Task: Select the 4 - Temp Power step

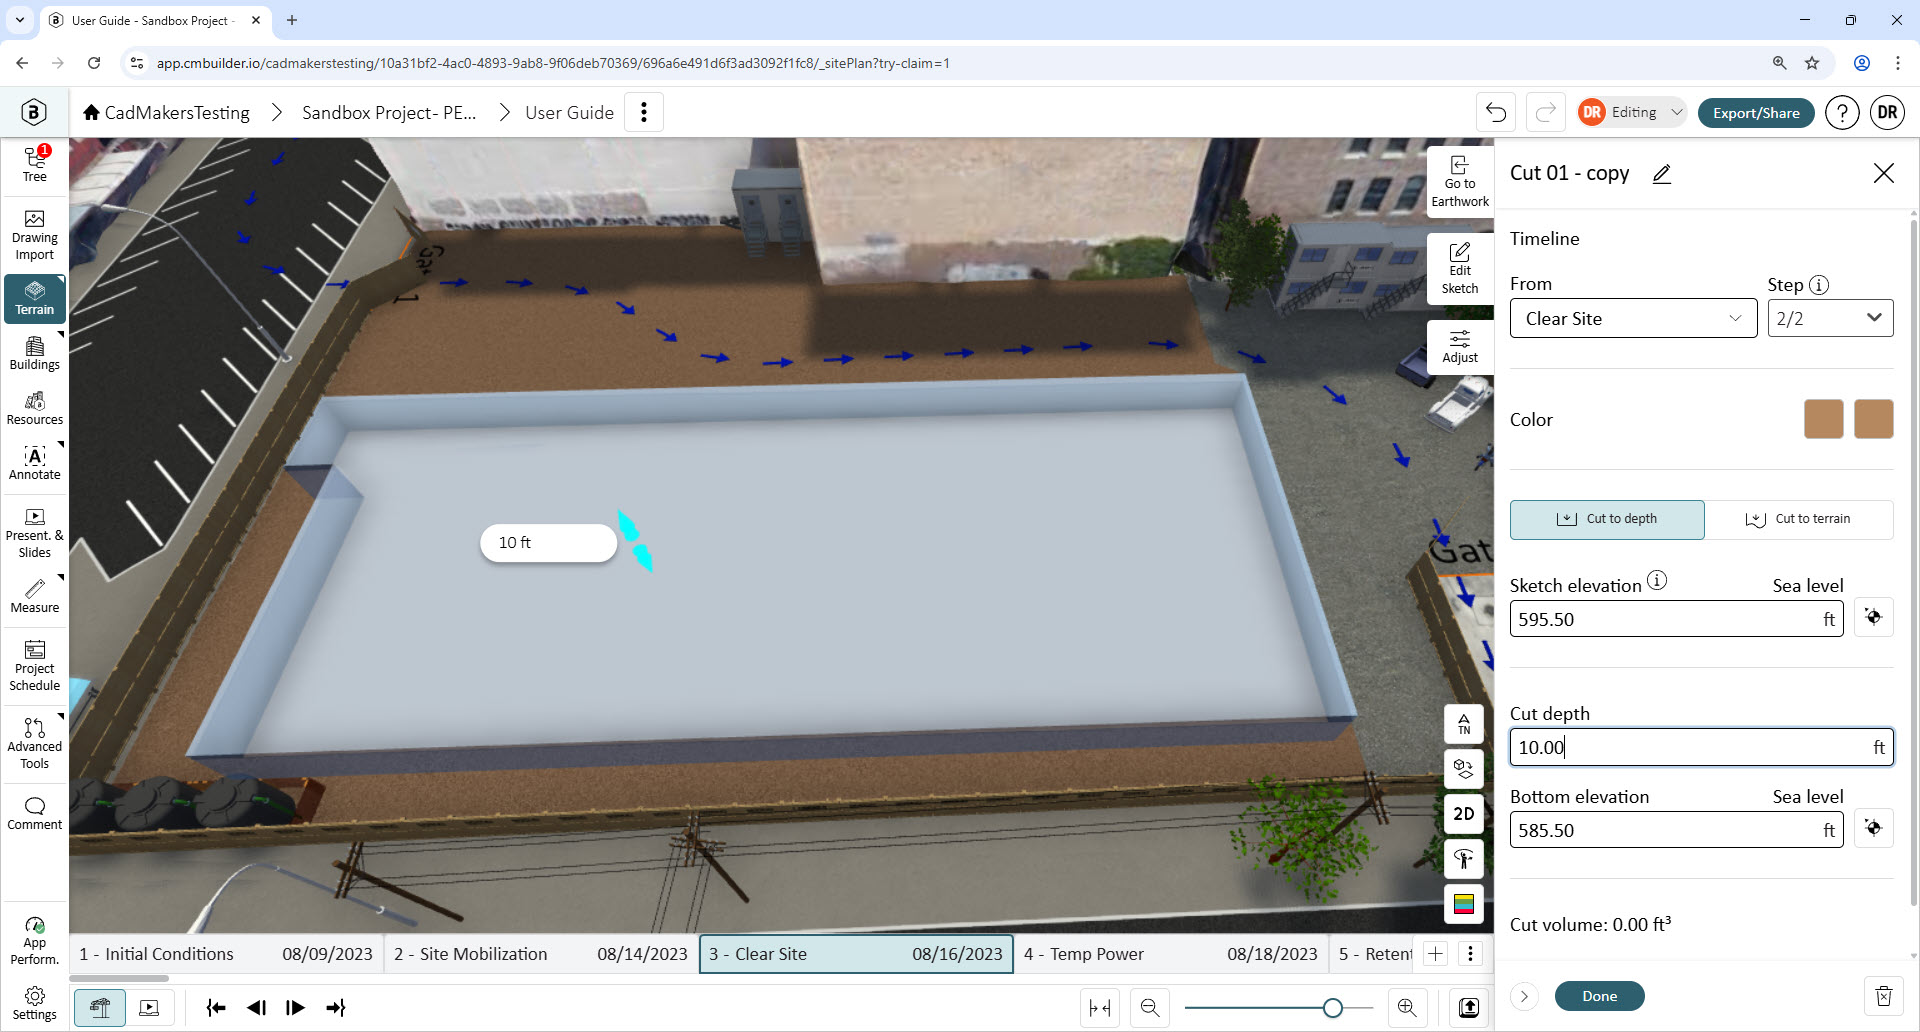Action: [x=1170, y=954]
